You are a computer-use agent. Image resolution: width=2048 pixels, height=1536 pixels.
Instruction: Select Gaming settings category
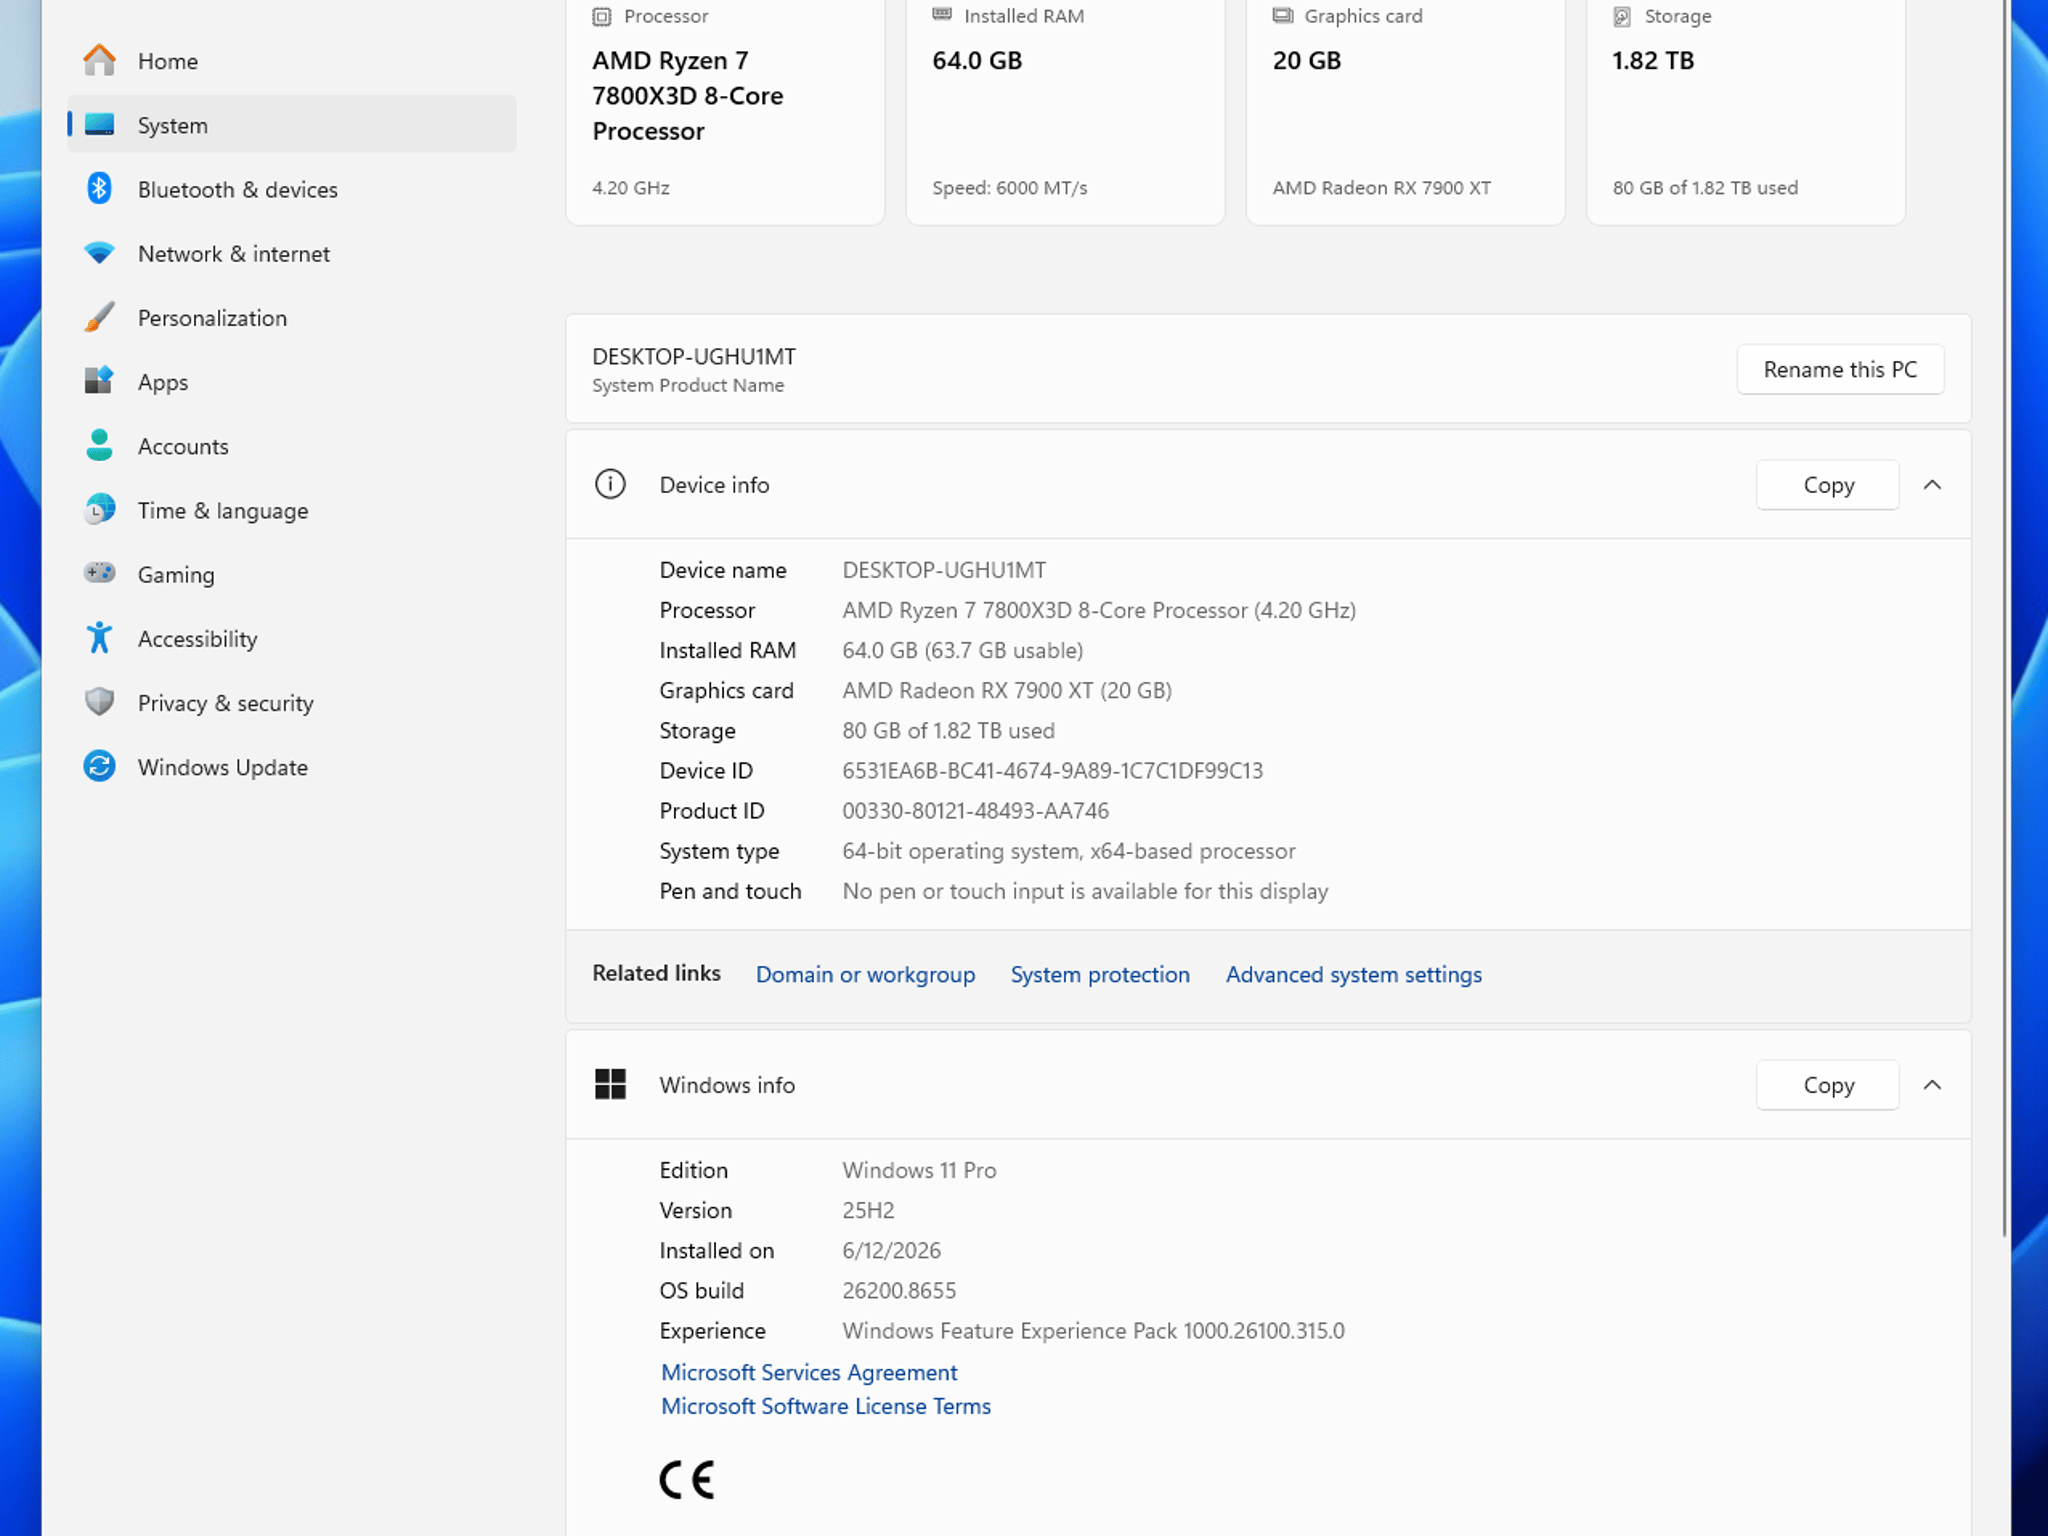[292, 574]
